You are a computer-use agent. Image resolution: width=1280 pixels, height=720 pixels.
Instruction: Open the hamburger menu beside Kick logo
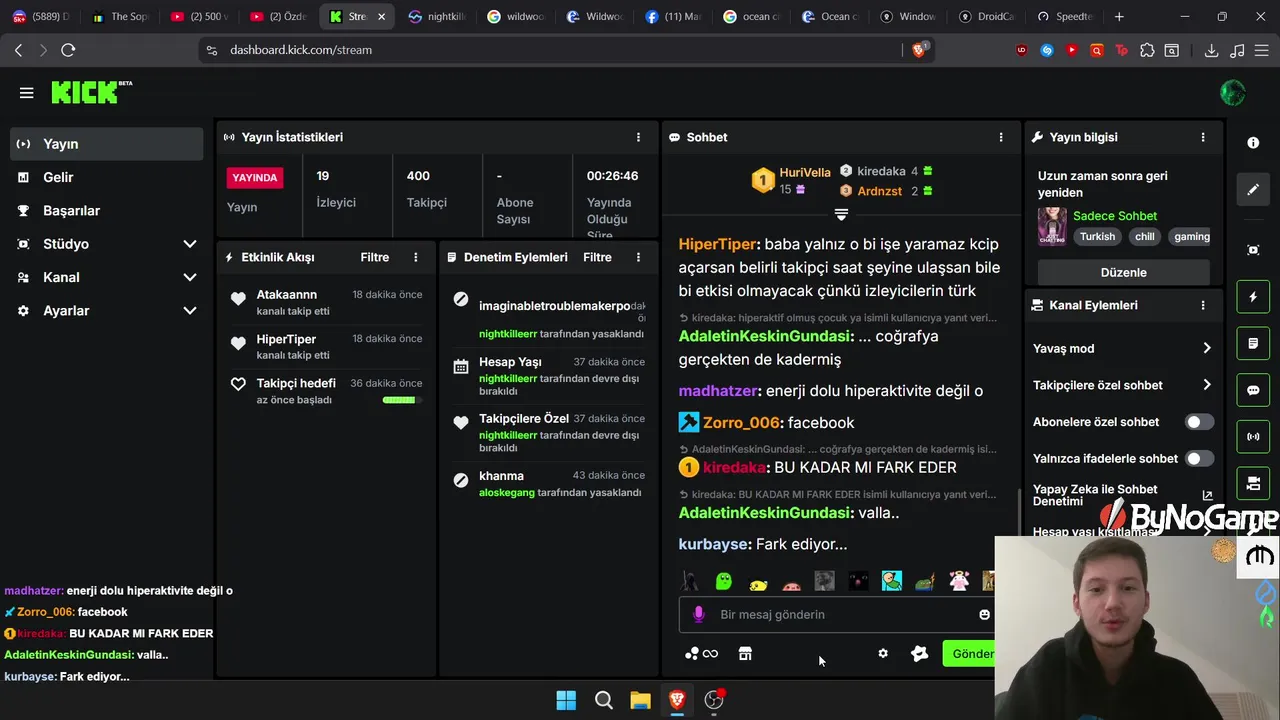(x=26, y=93)
